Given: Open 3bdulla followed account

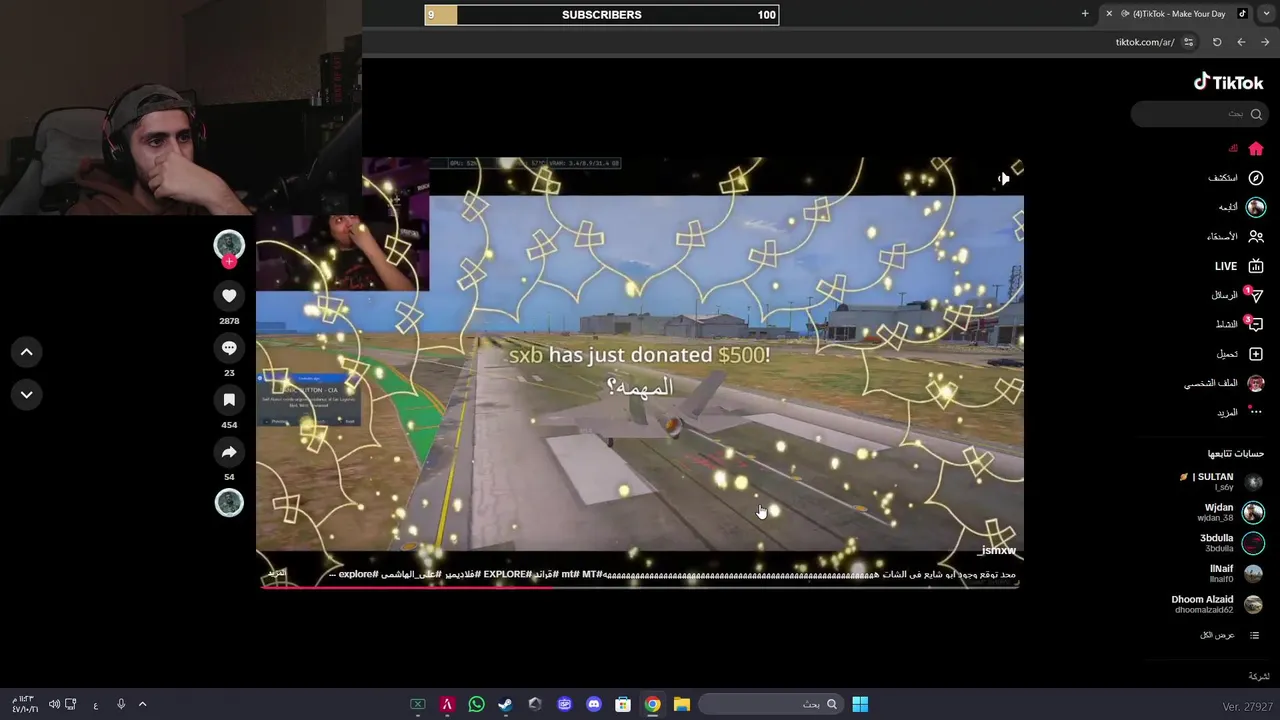Looking at the screenshot, I should (x=1231, y=543).
